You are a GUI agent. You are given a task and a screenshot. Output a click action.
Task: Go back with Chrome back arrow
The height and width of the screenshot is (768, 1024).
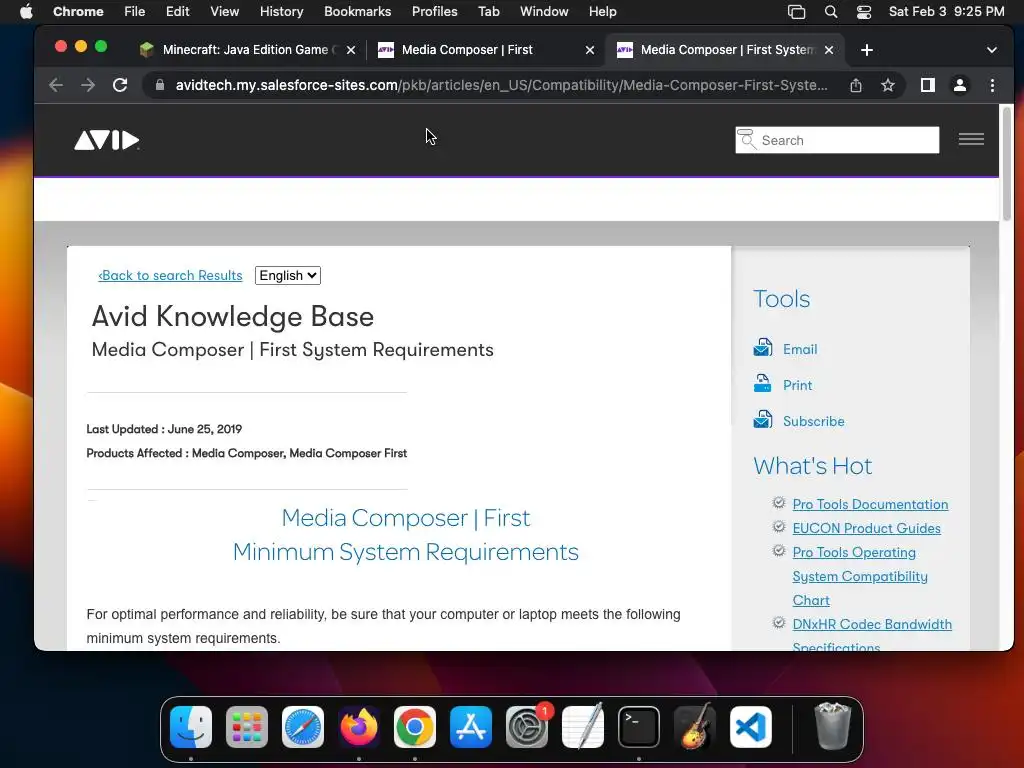pyautogui.click(x=56, y=85)
